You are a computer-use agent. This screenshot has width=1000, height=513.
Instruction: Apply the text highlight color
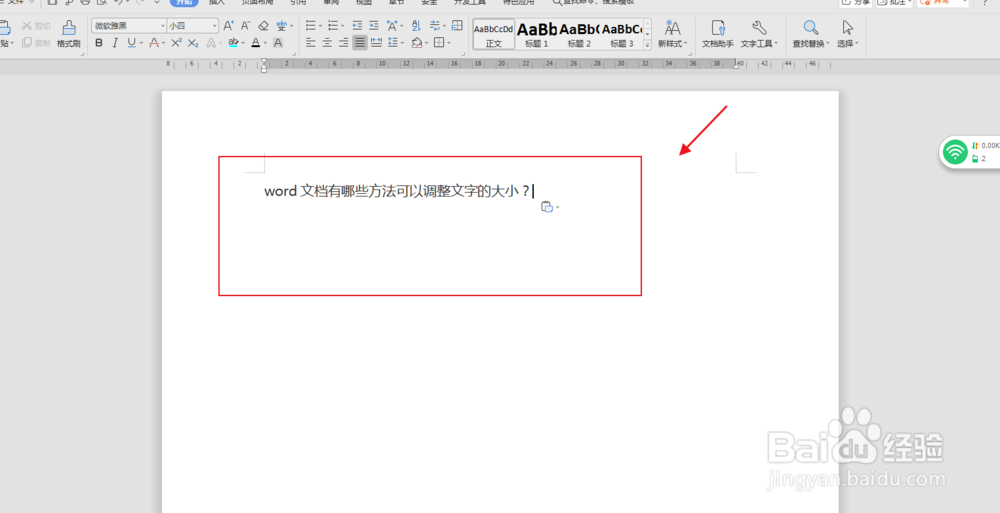[x=233, y=43]
